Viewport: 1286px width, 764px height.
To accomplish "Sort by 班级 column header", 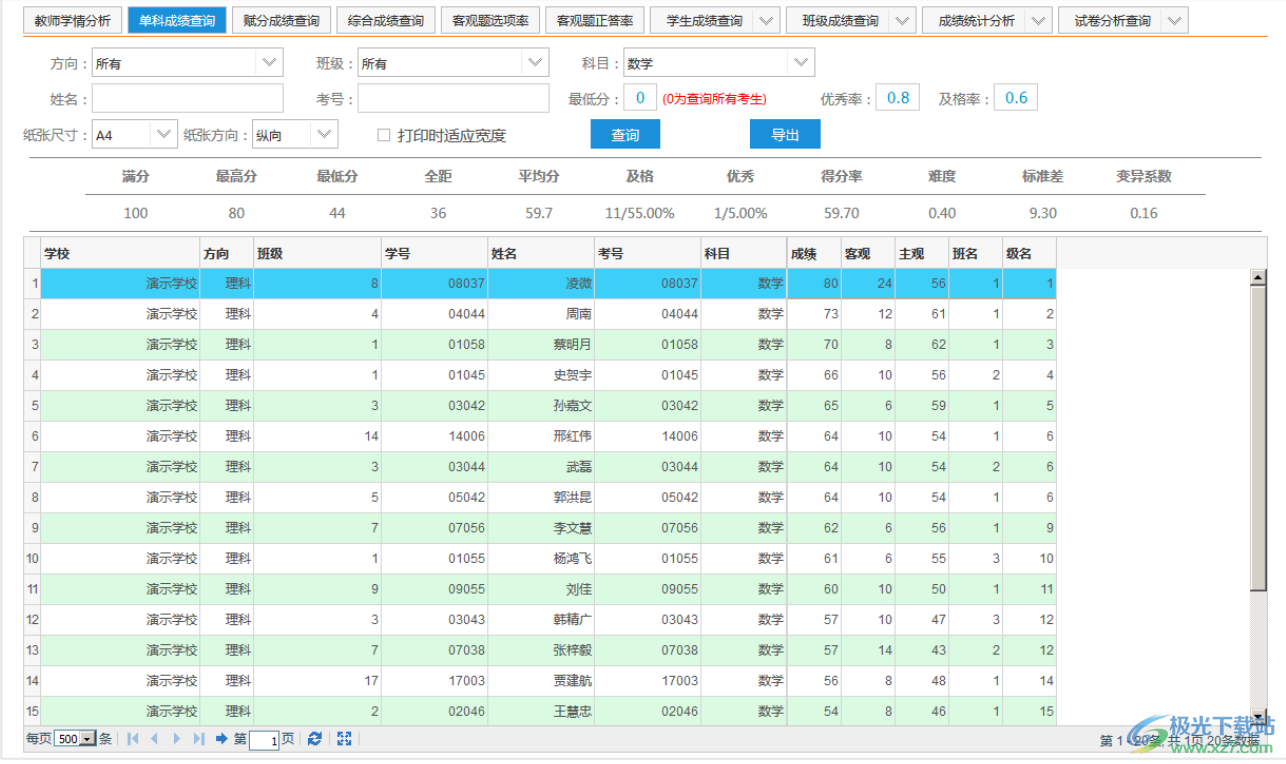I will coord(317,254).
